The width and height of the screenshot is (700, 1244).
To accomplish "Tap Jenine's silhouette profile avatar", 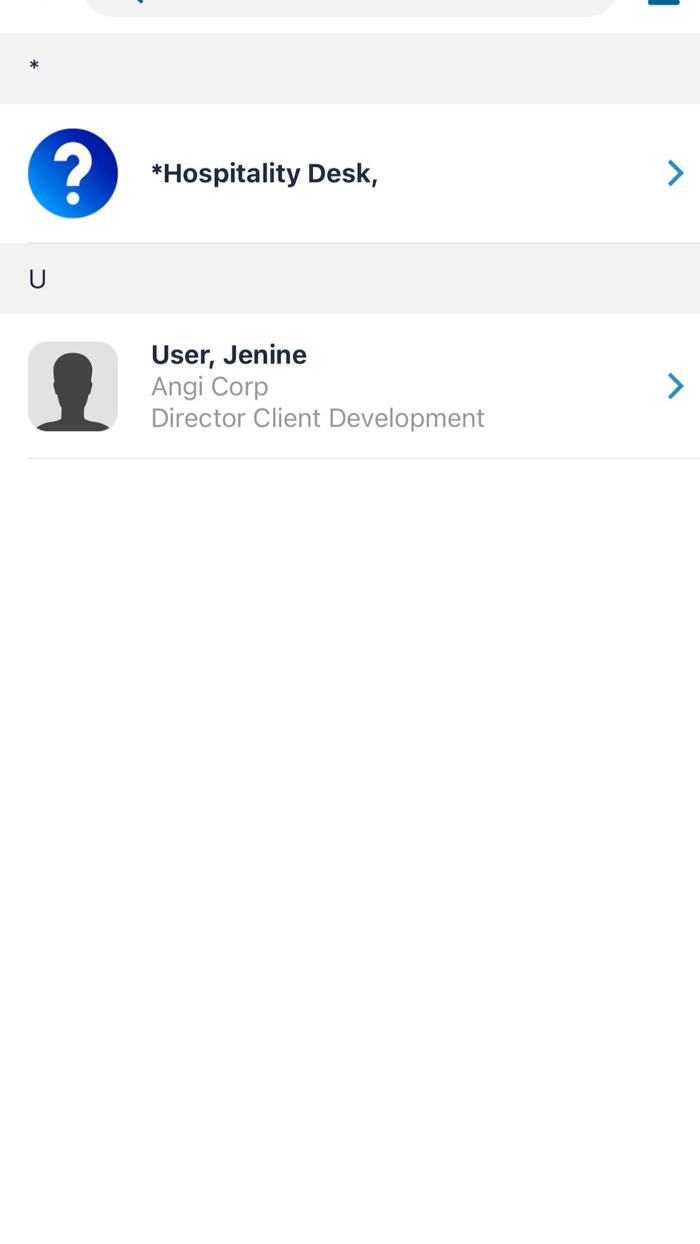I will [x=73, y=386].
